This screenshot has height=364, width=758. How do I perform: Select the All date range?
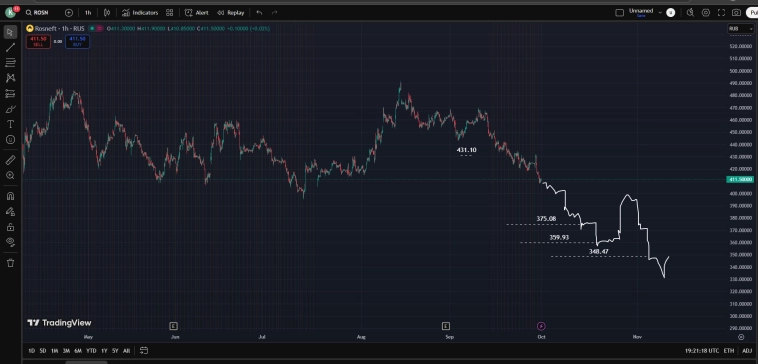[x=126, y=350]
